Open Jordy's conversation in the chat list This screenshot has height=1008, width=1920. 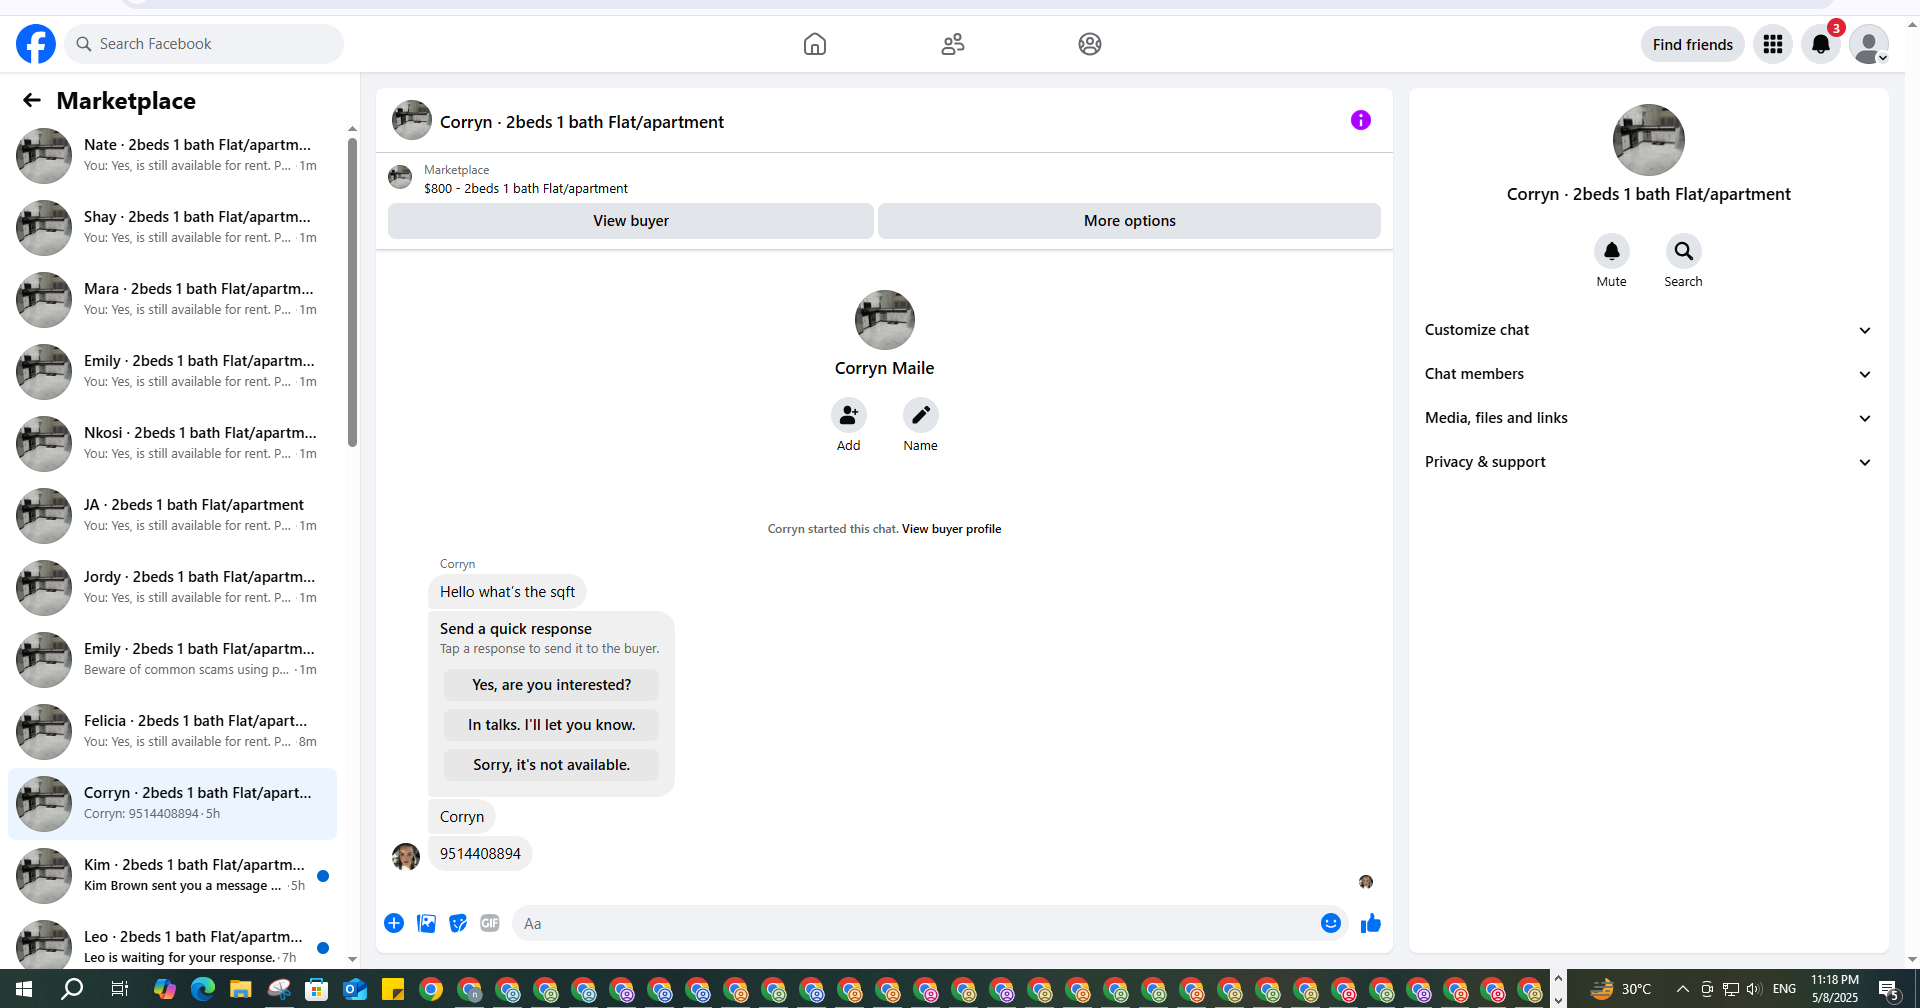172,588
